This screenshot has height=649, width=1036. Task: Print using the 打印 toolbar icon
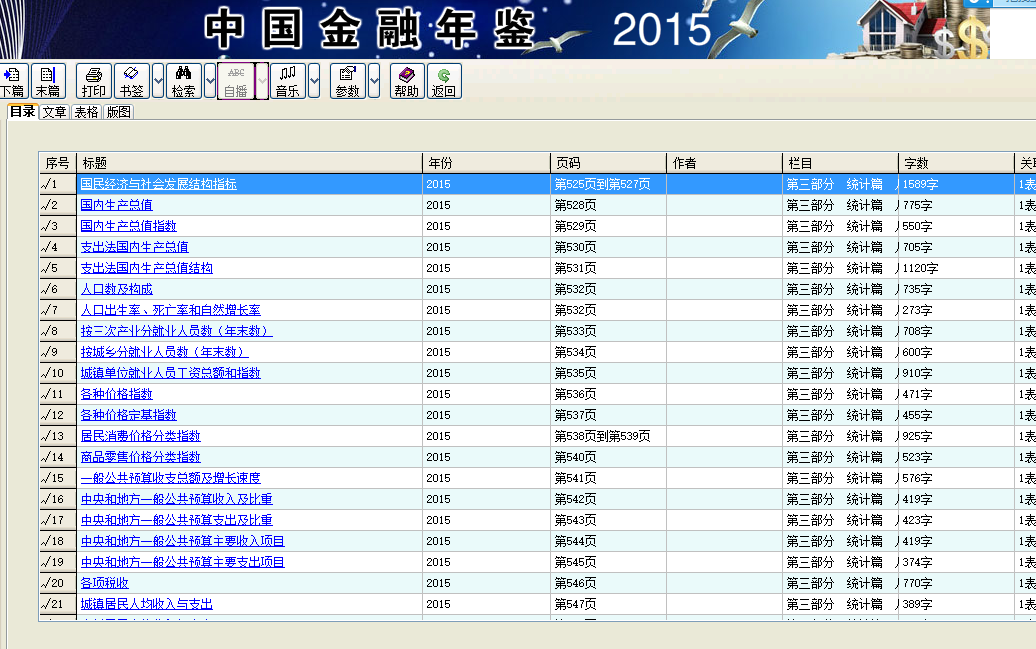tap(94, 81)
